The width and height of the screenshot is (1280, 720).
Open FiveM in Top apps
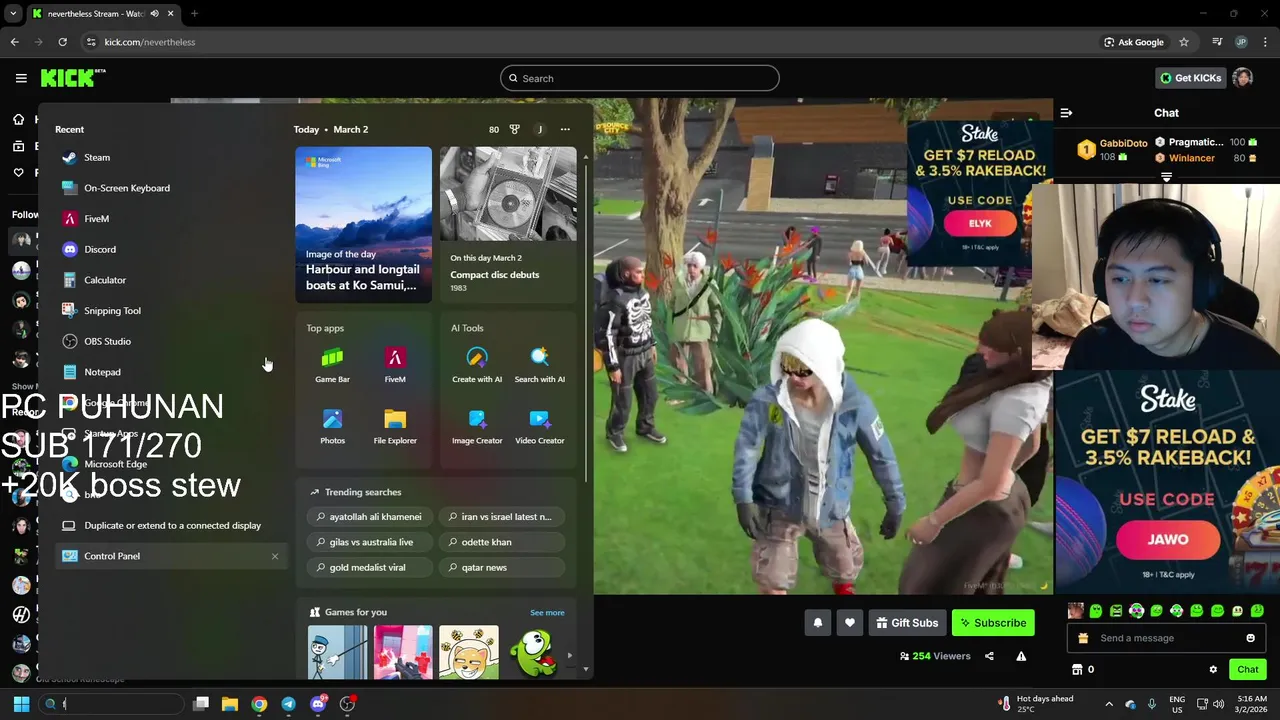[395, 365]
